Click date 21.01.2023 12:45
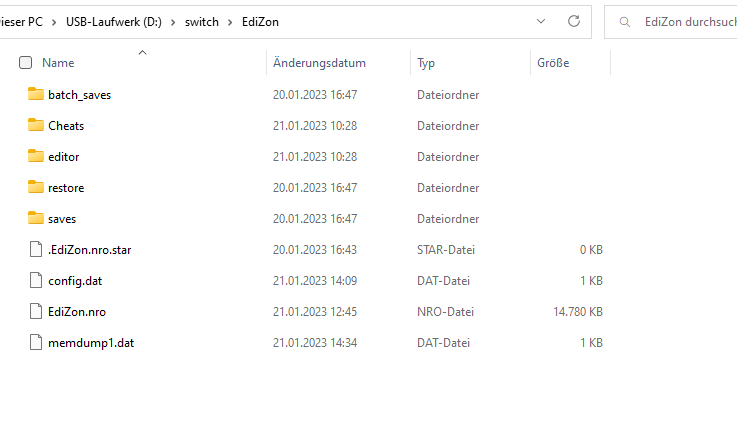The image size is (737, 442). click(x=315, y=312)
